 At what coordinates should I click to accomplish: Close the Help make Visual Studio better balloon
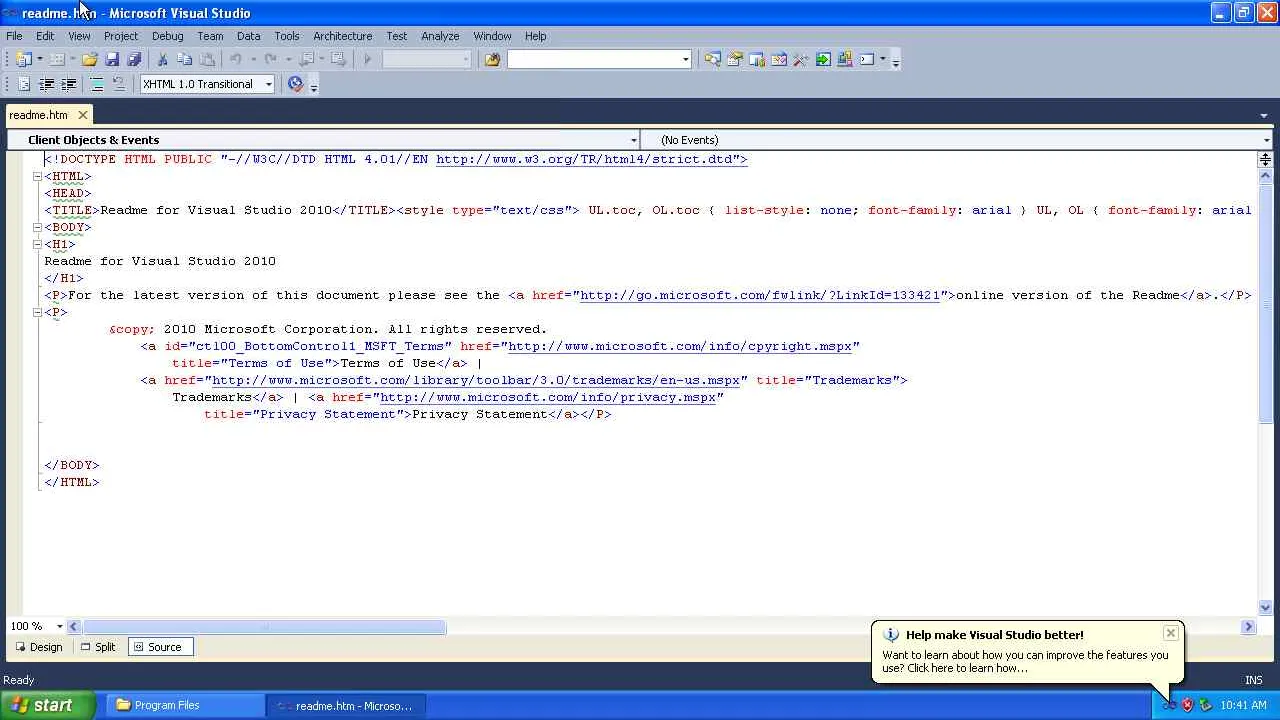click(x=1171, y=633)
